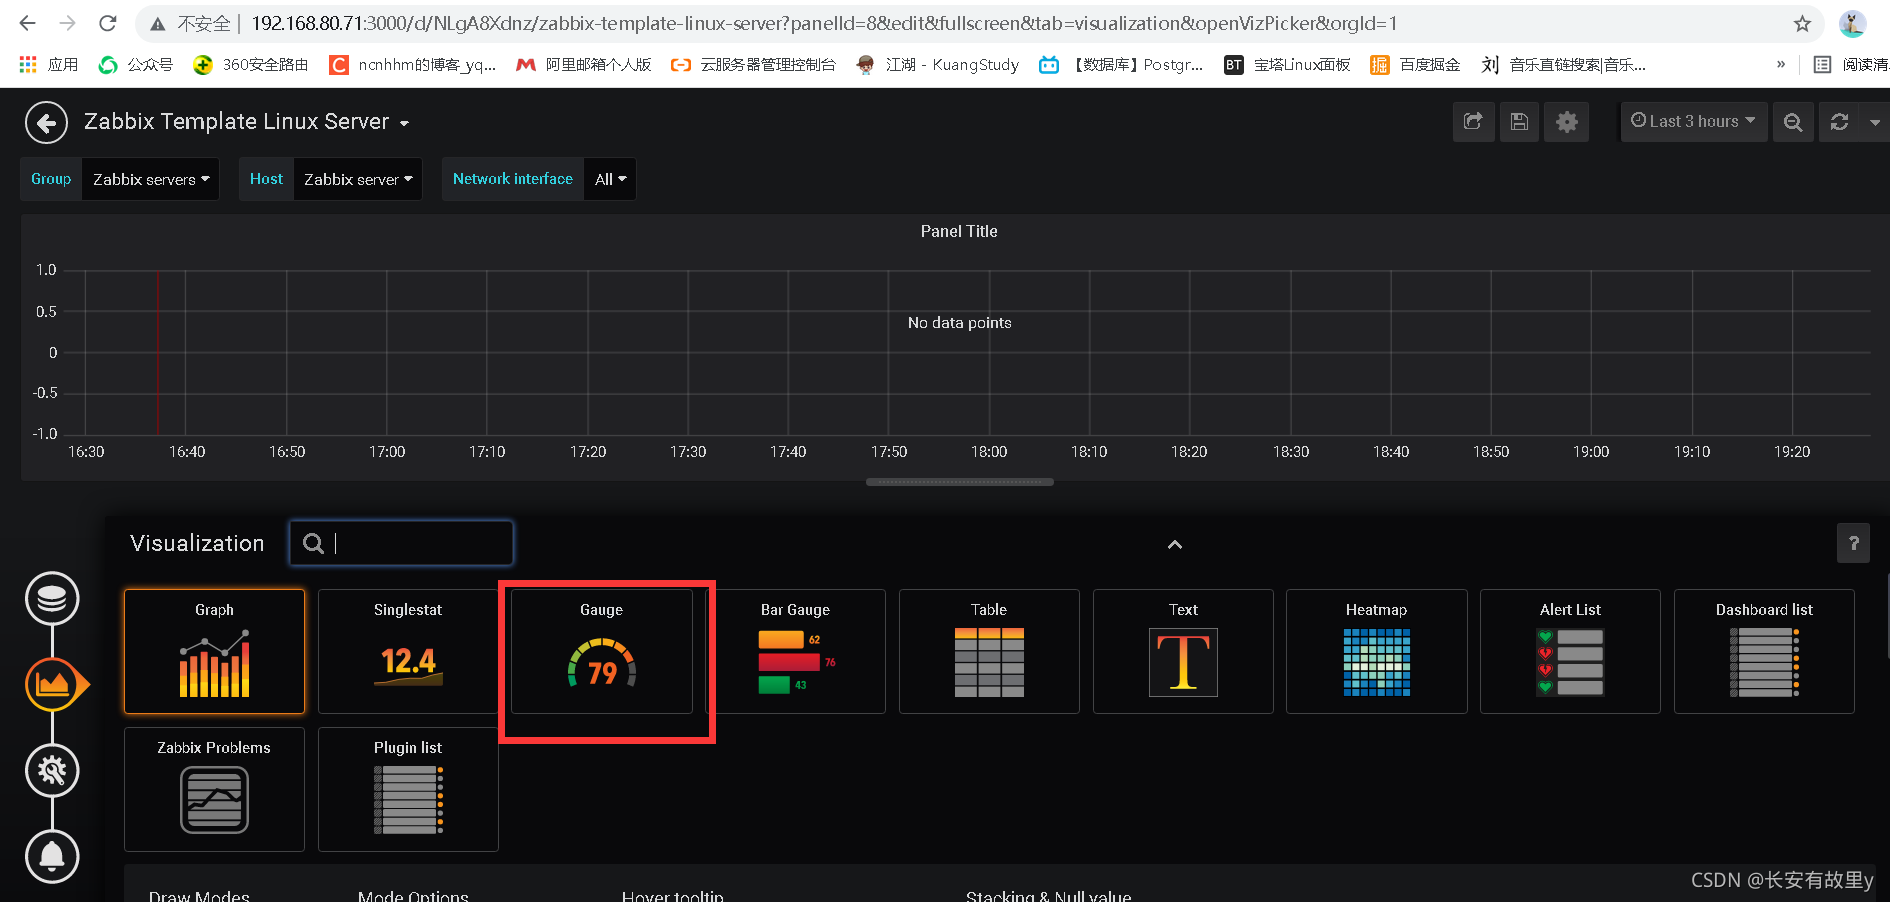Save the dashboard with the floppy icon
Screen dimensions: 1890x902
pyautogui.click(x=1519, y=122)
